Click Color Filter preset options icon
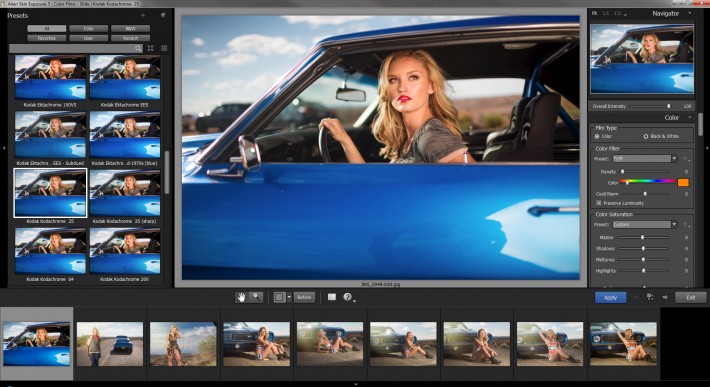The image size is (710, 387). (x=686, y=159)
